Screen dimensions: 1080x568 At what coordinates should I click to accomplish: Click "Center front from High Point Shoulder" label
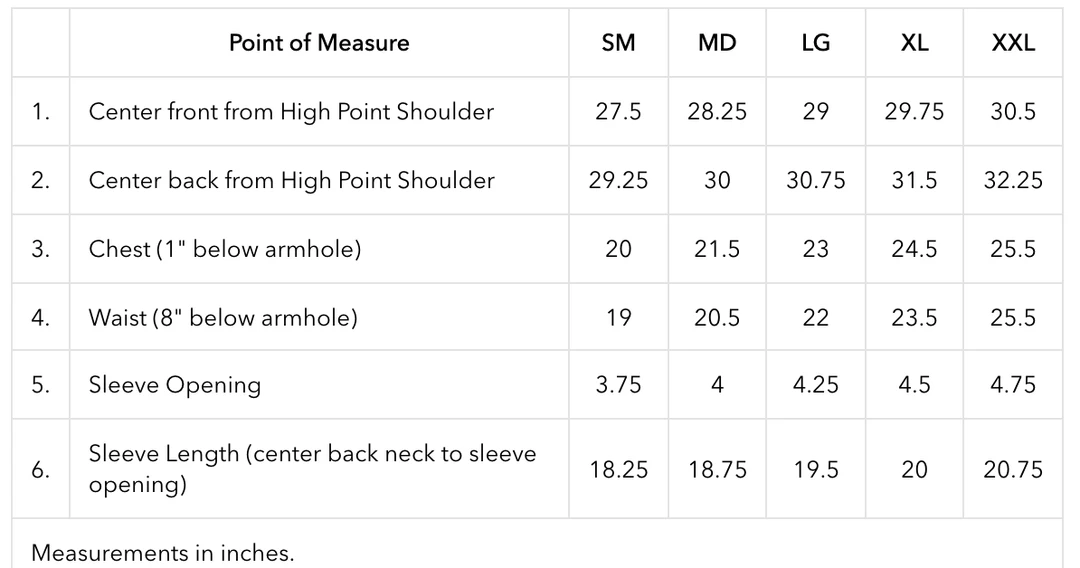pyautogui.click(x=291, y=112)
